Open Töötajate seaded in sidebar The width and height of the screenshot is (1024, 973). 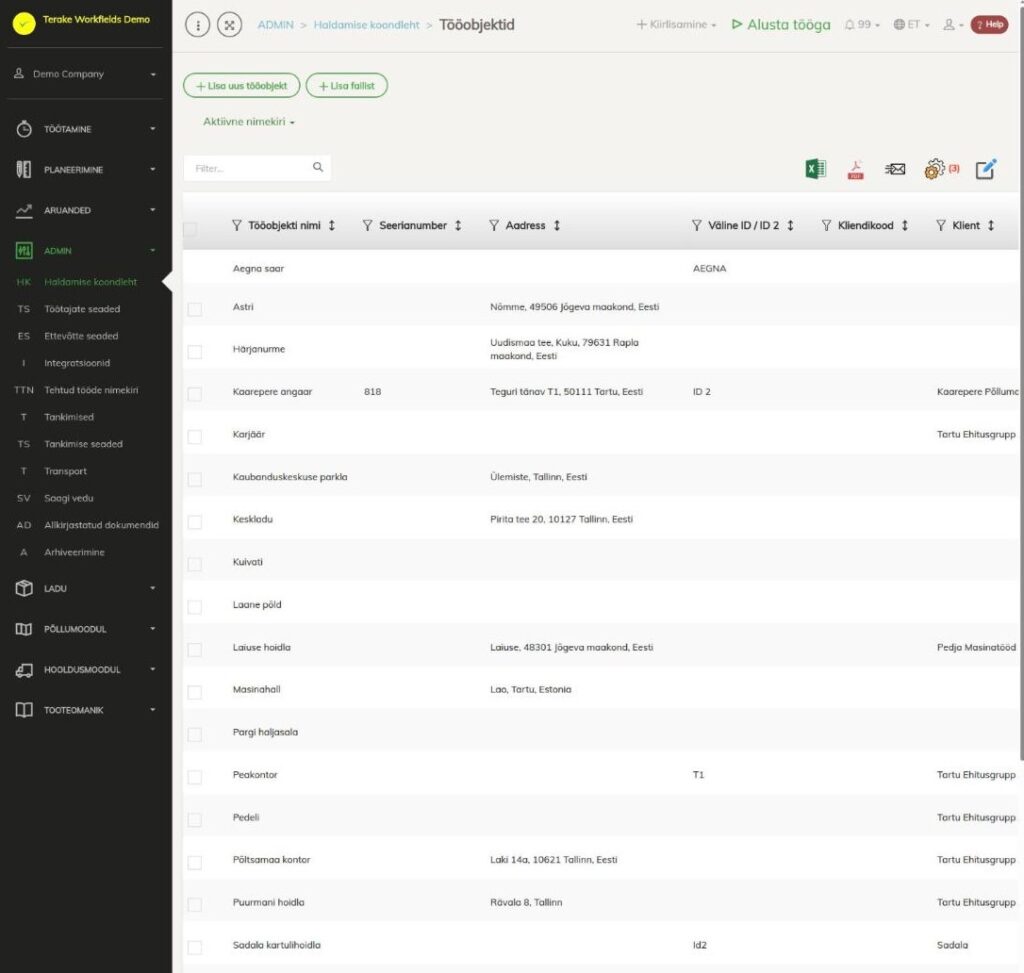click(x=82, y=309)
